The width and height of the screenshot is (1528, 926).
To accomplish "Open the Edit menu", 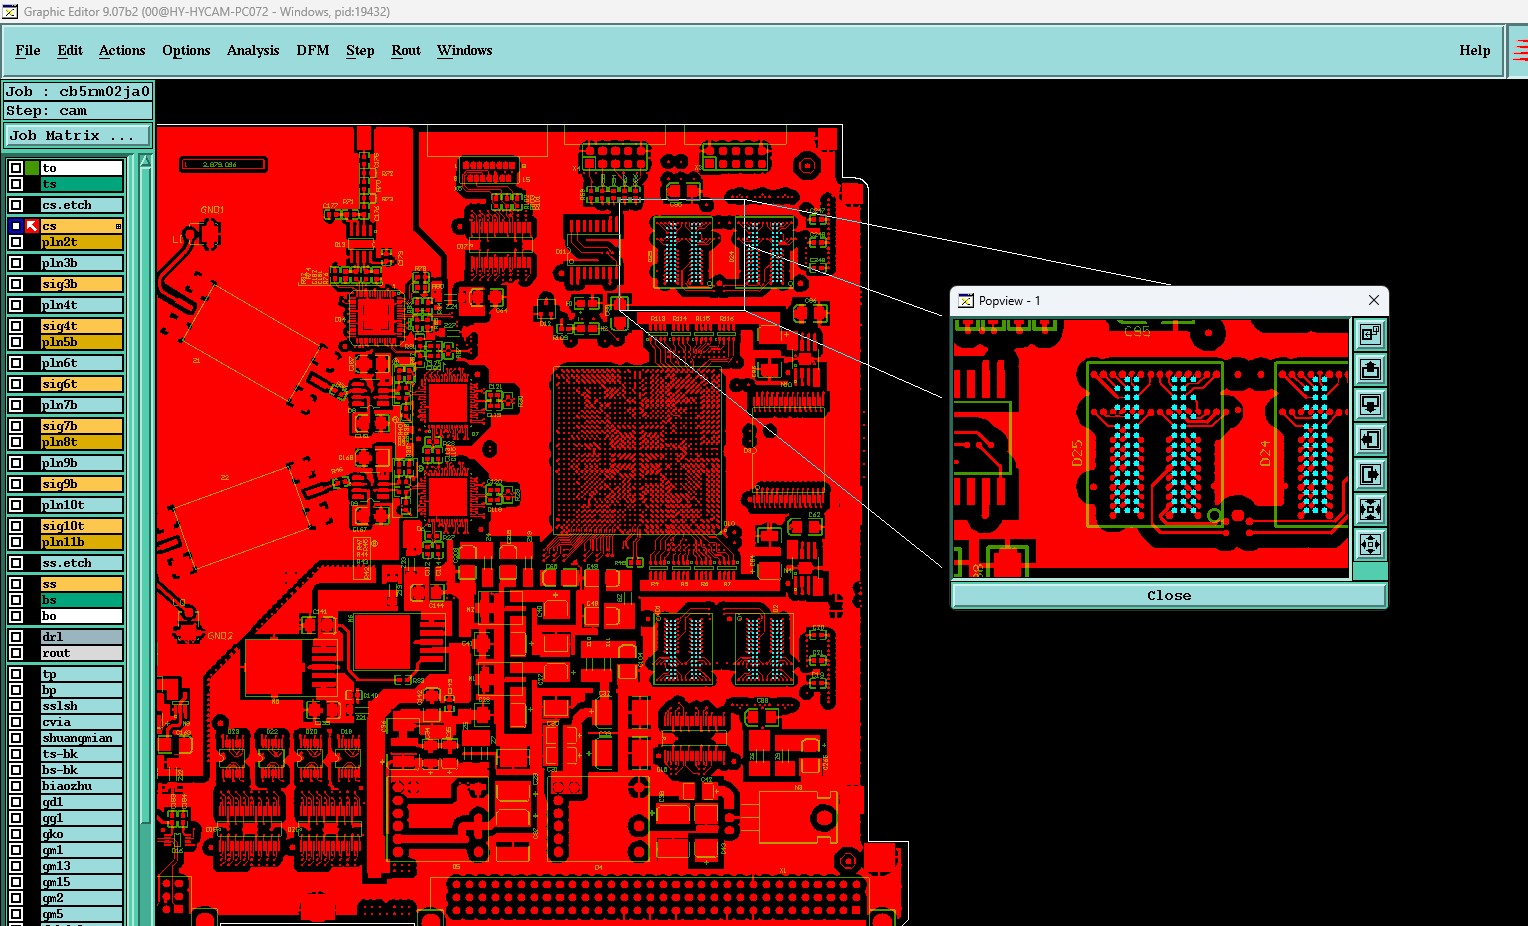I will tap(70, 50).
